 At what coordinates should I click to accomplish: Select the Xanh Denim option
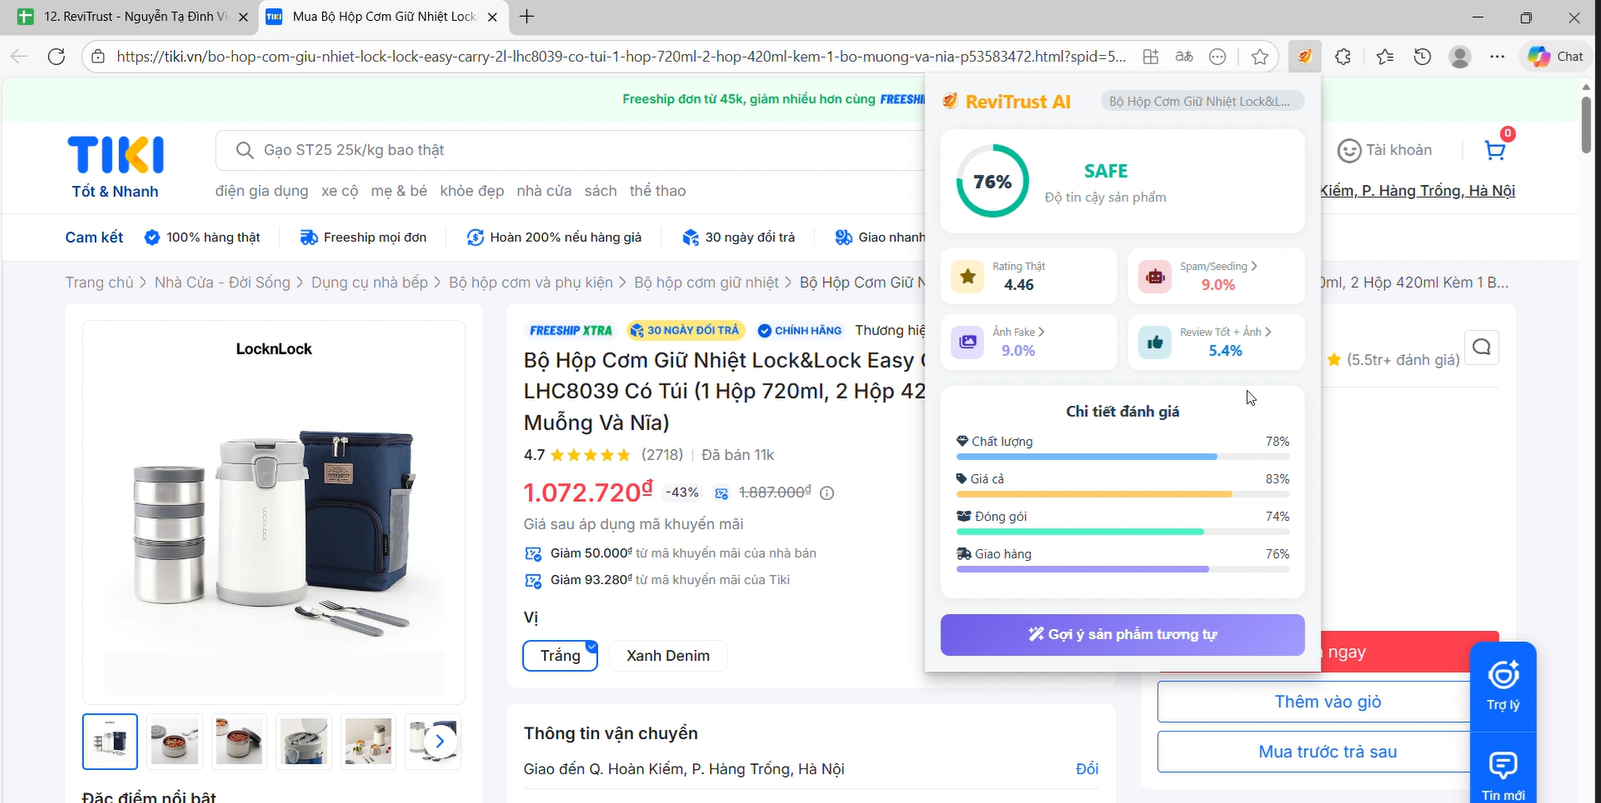tap(668, 656)
